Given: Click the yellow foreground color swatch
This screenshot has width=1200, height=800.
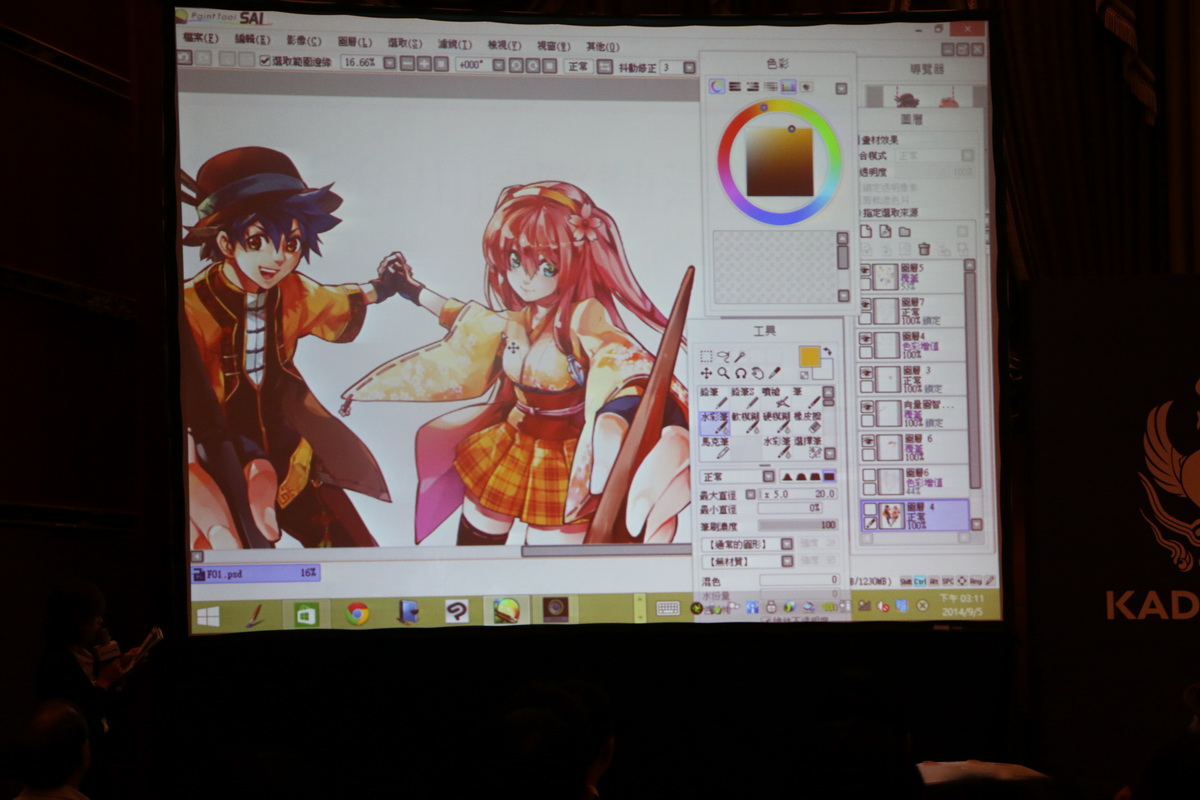Looking at the screenshot, I should (x=808, y=357).
